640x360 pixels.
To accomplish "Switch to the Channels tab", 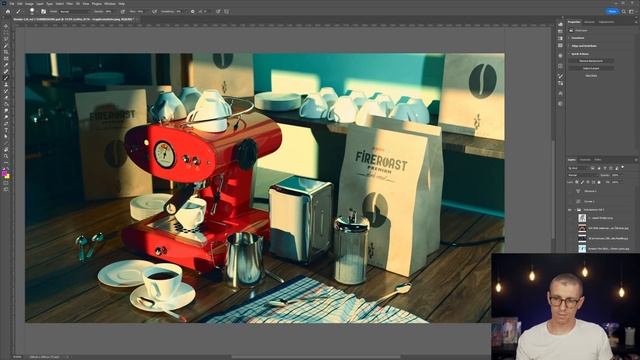I will 585,160.
